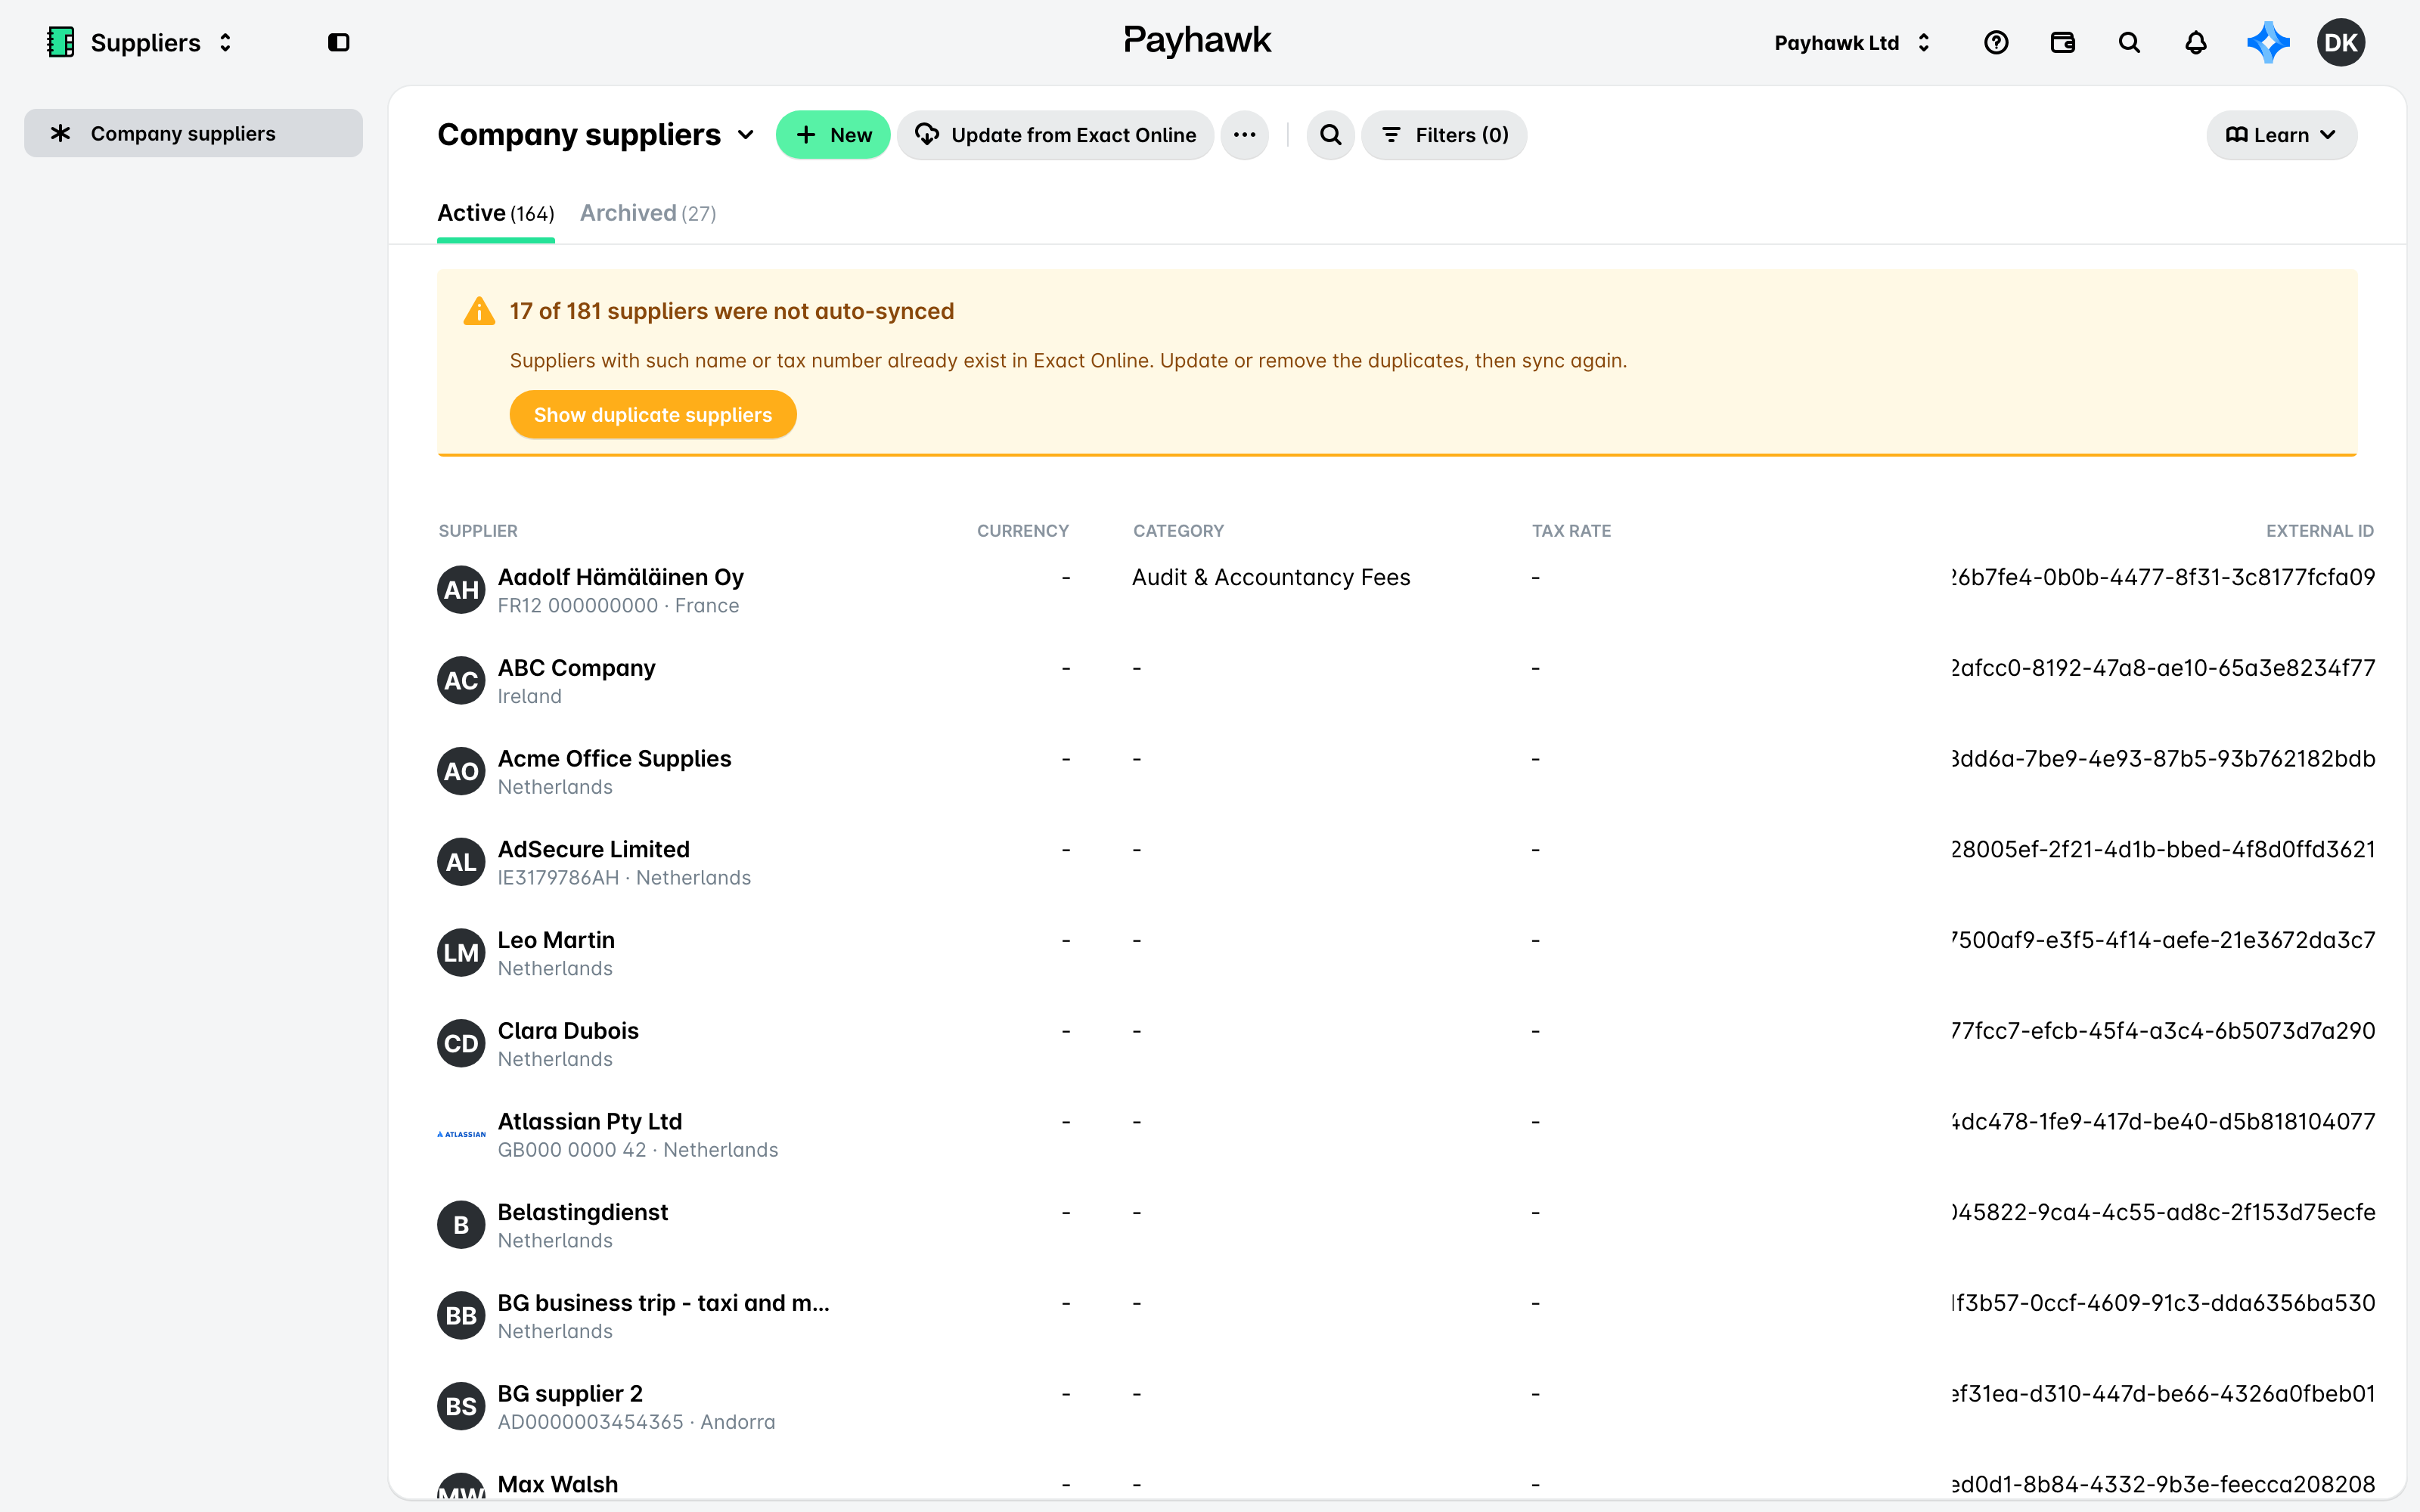The height and width of the screenshot is (1512, 2420).
Task: Switch to the Archived (27) tab
Action: tap(648, 214)
